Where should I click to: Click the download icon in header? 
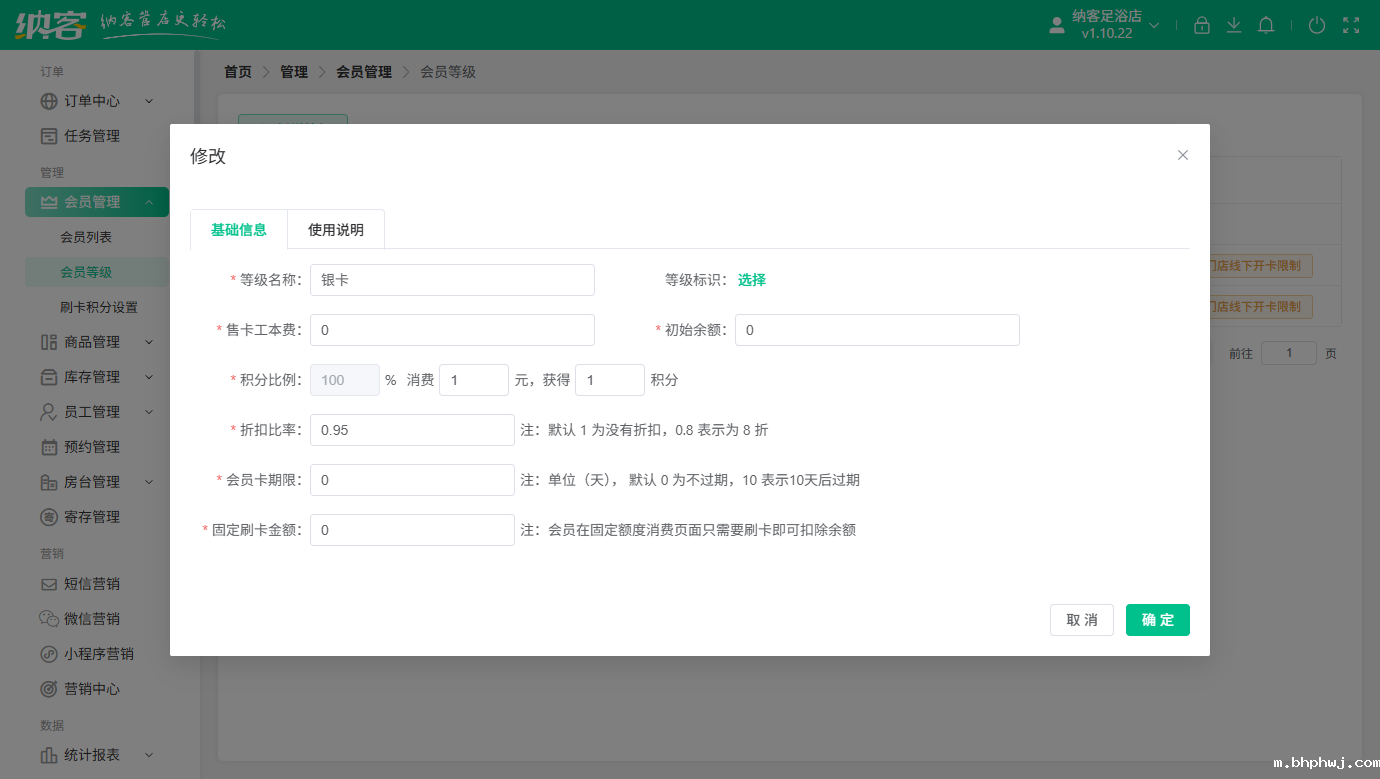click(x=1234, y=25)
